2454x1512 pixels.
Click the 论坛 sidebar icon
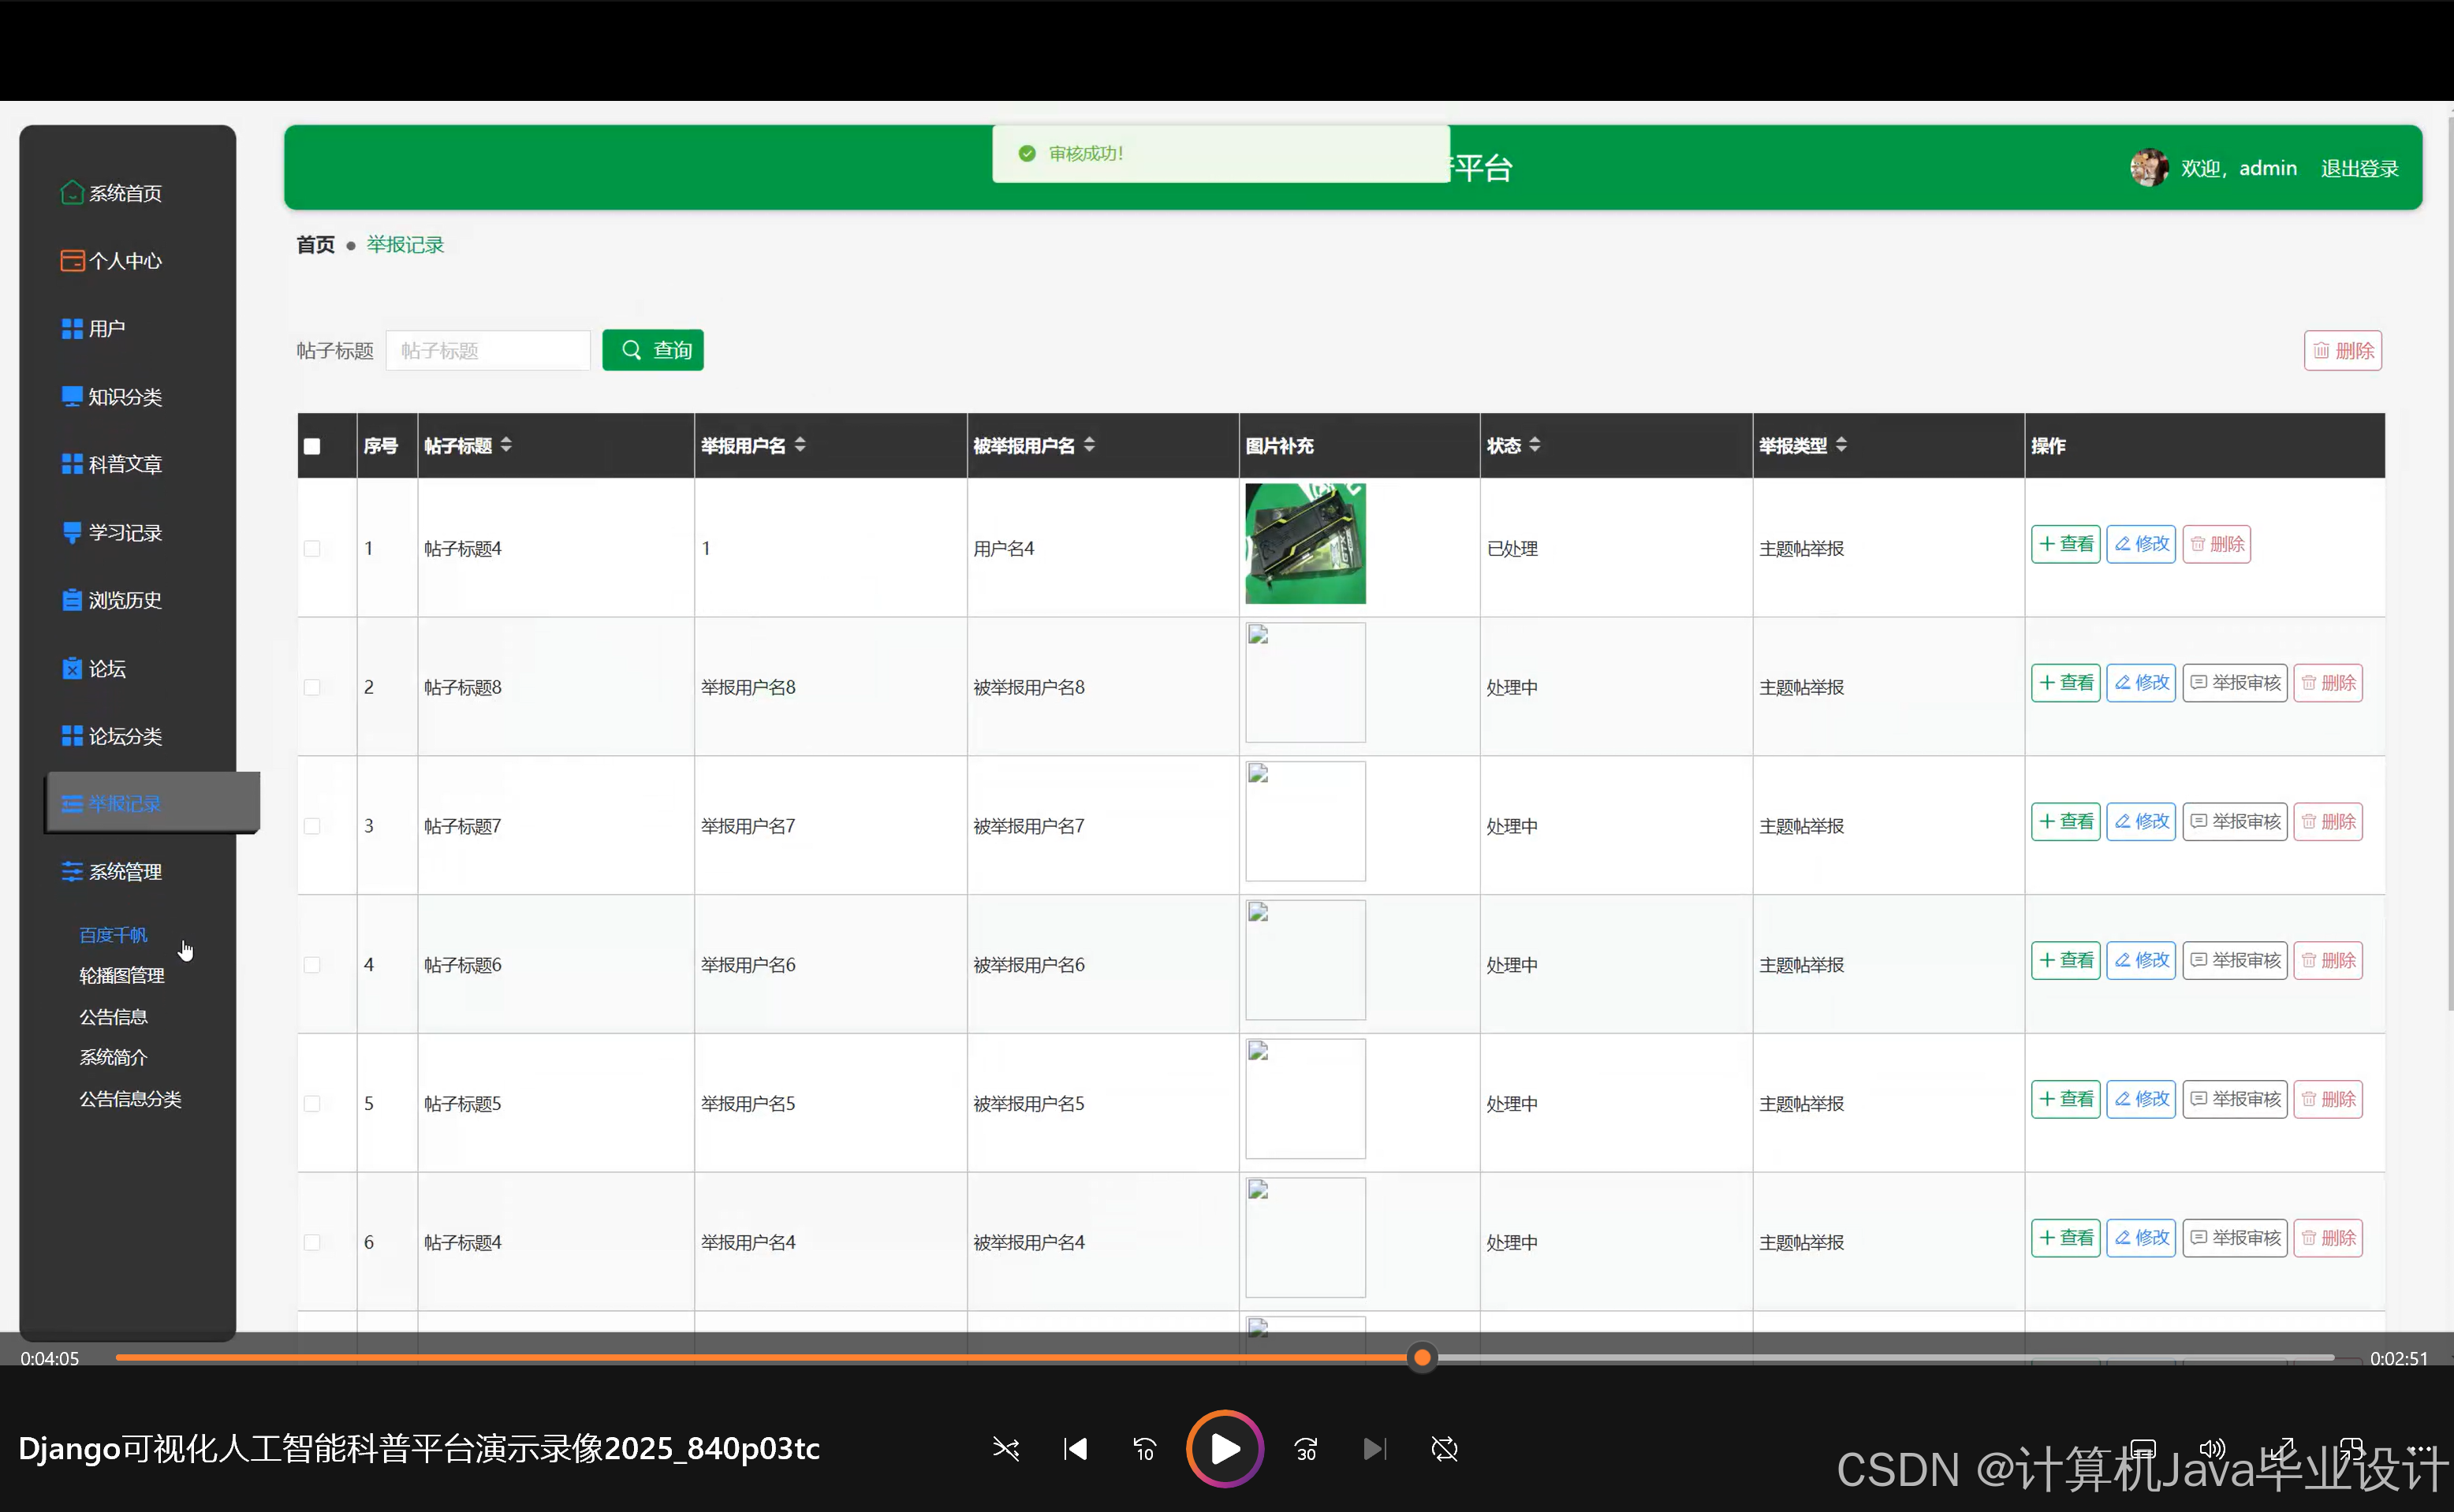pos(72,668)
